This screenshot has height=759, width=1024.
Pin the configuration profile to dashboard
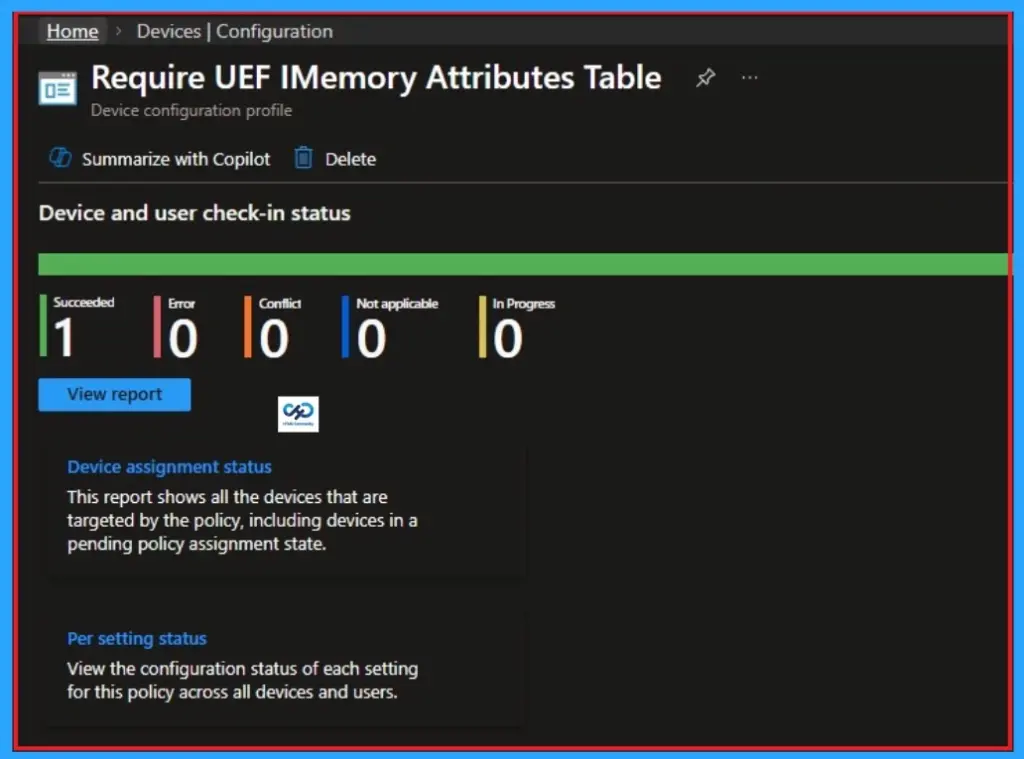point(705,77)
